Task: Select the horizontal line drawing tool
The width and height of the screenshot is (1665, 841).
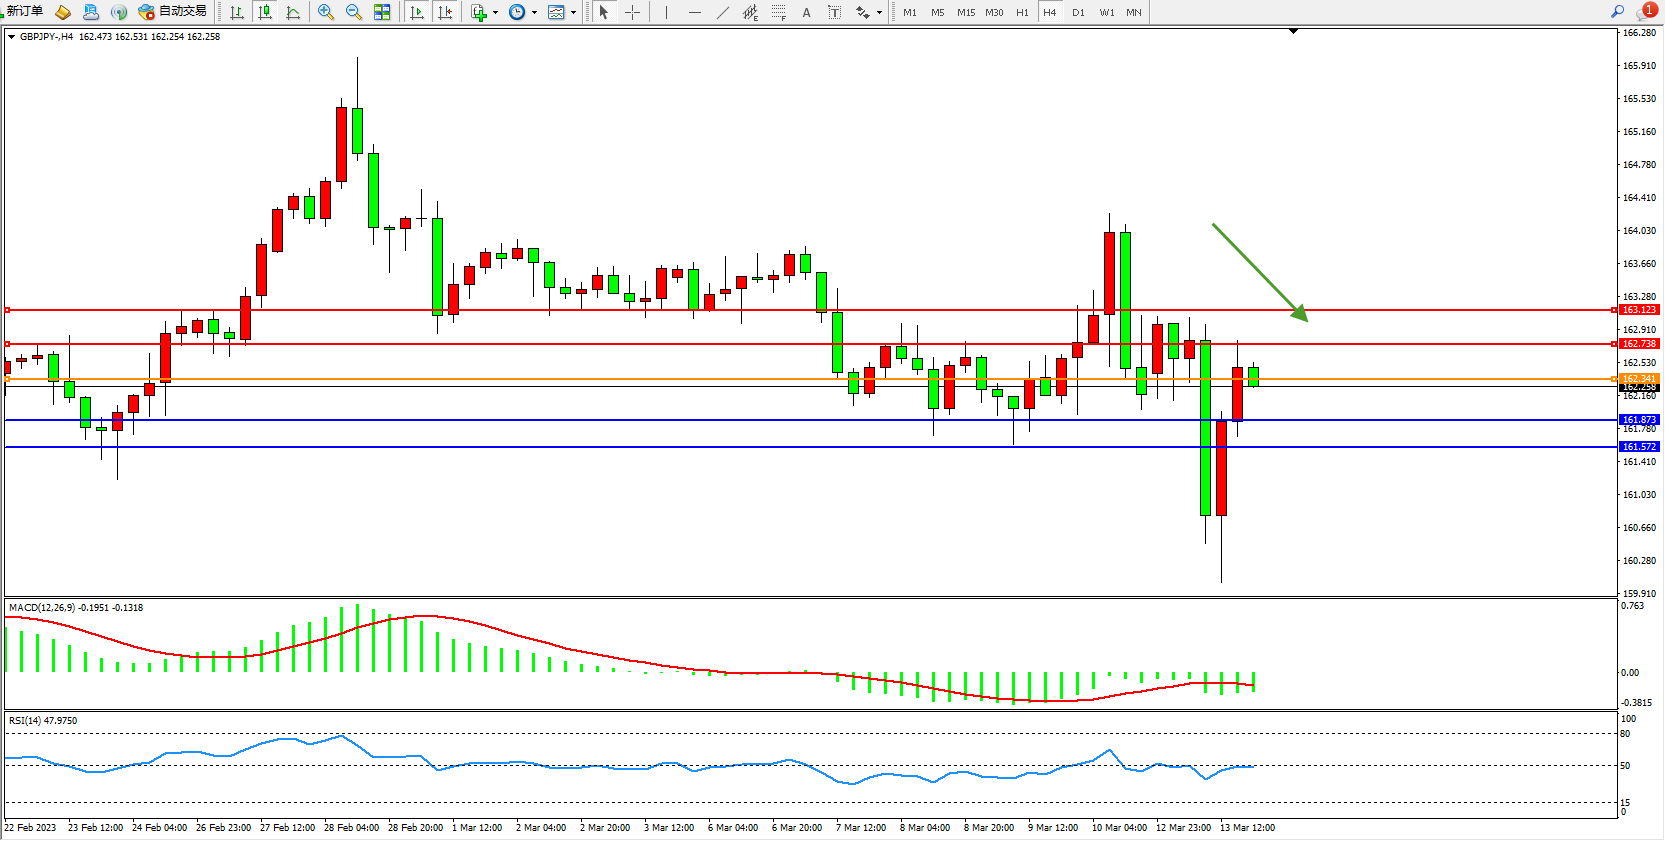Action: pyautogui.click(x=694, y=12)
